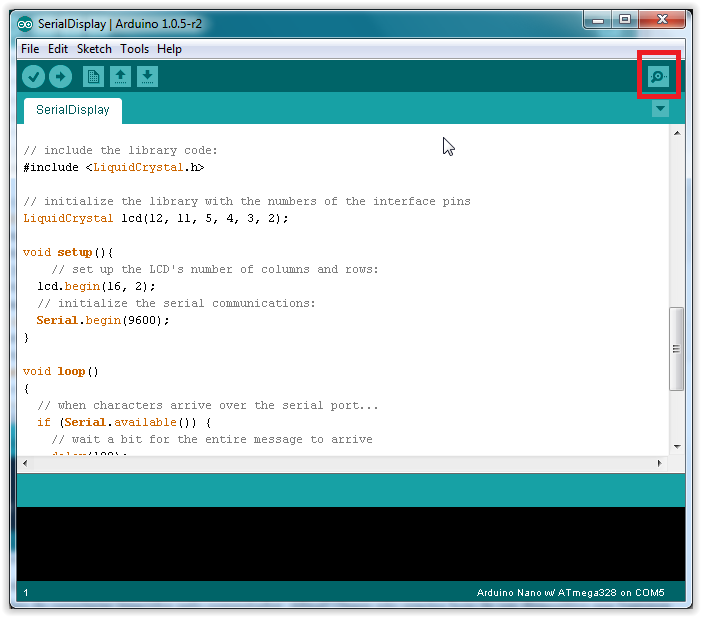Select the SerialDisplay tab
This screenshot has width=701, height=617.
(x=73, y=110)
